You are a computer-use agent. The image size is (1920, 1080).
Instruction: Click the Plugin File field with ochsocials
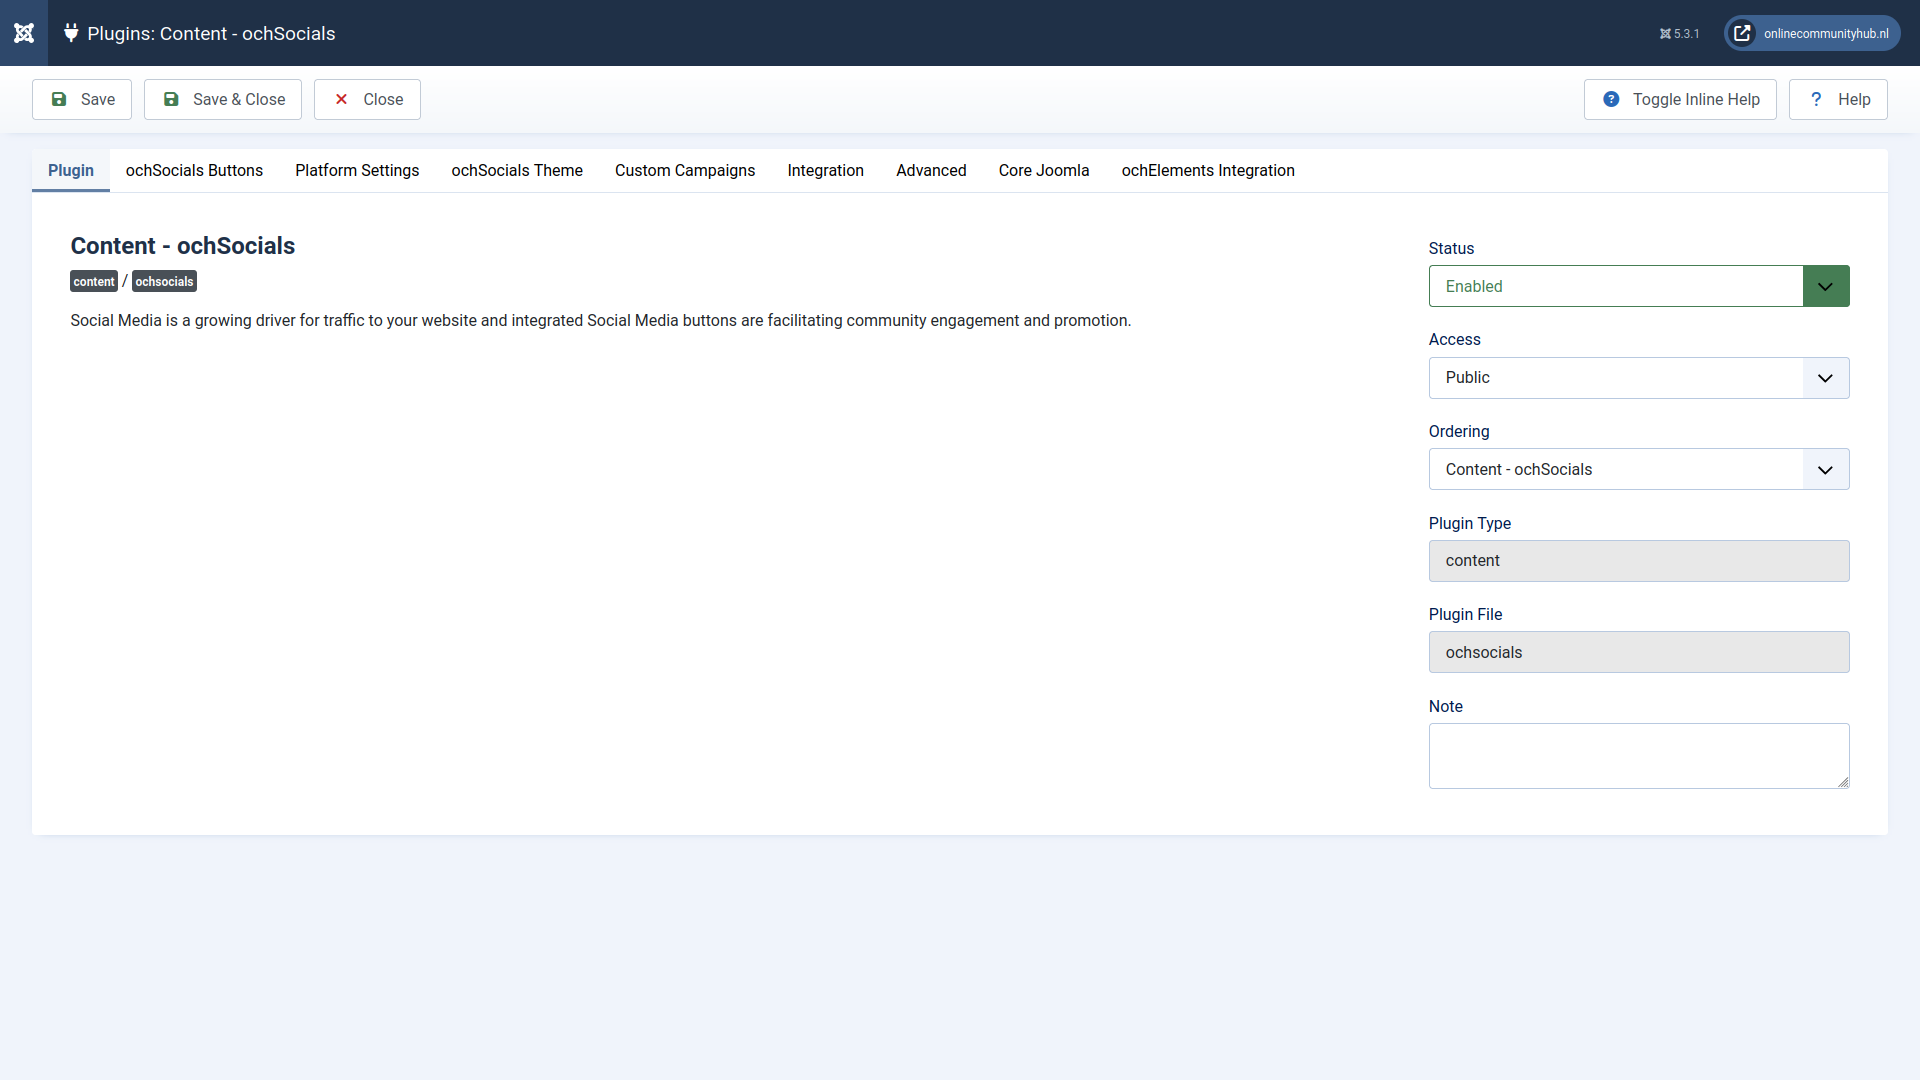tap(1639, 652)
